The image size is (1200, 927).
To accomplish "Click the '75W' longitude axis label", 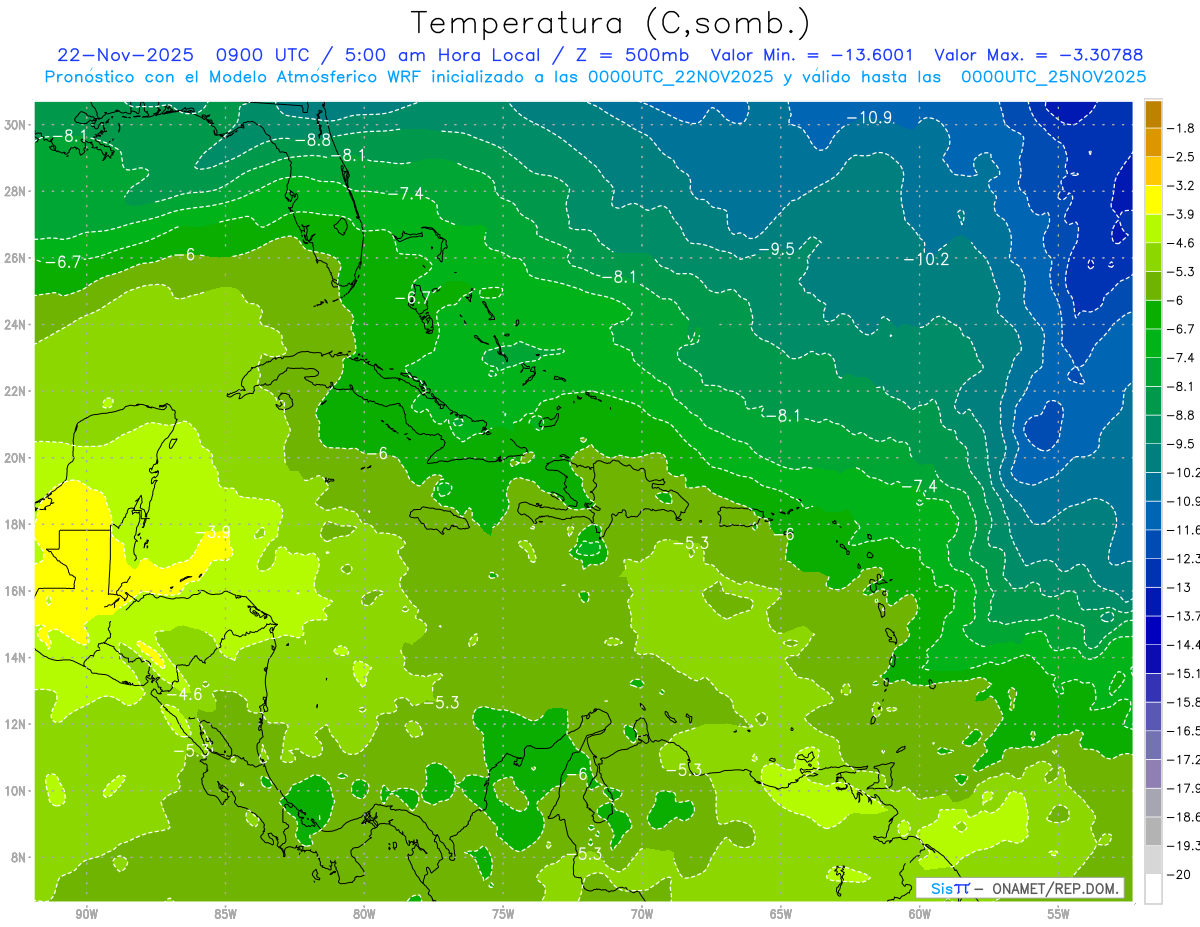I will 503,914.
